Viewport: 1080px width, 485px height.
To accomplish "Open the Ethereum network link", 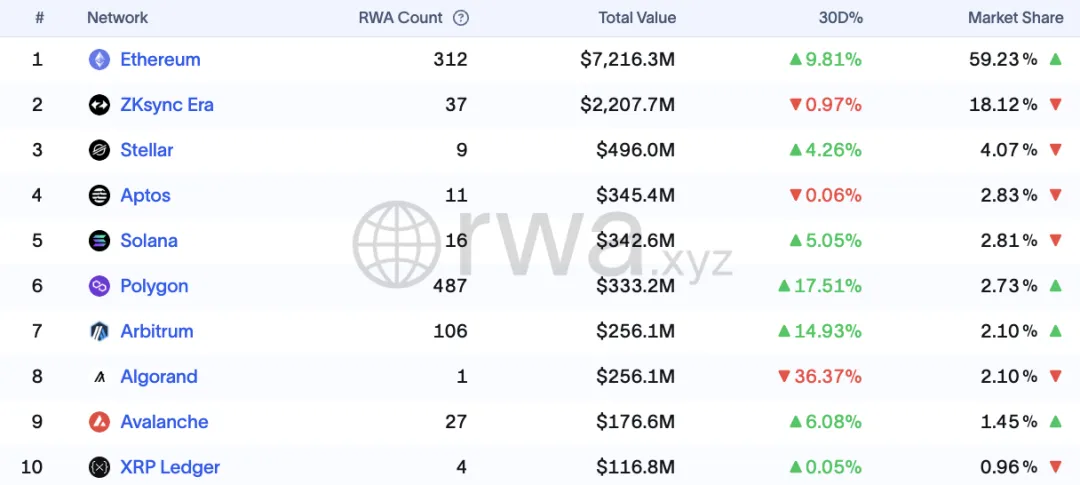I will click(160, 60).
